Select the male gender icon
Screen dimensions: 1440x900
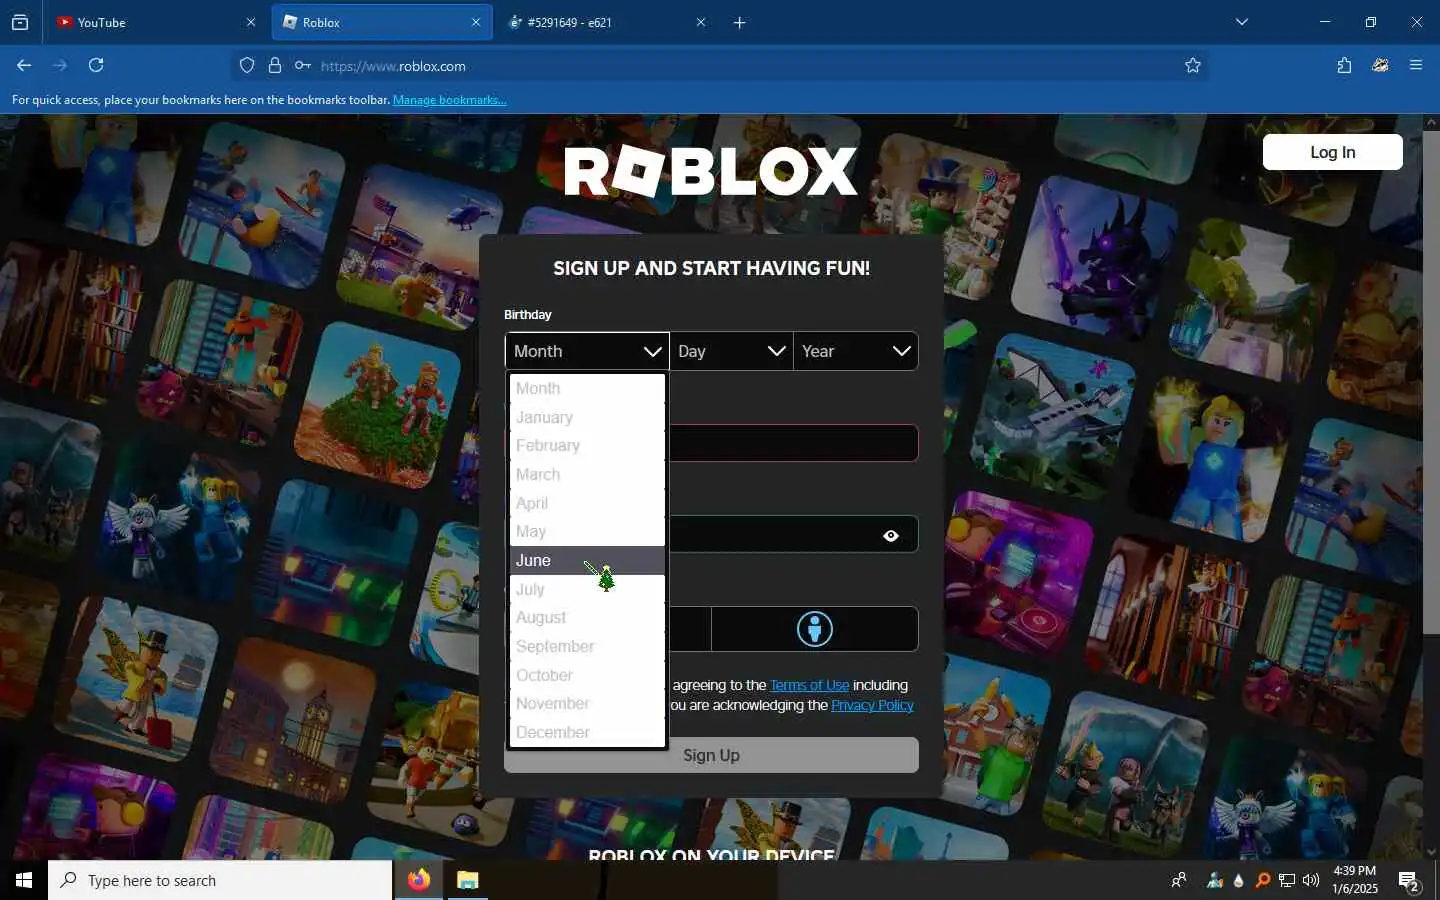(814, 629)
